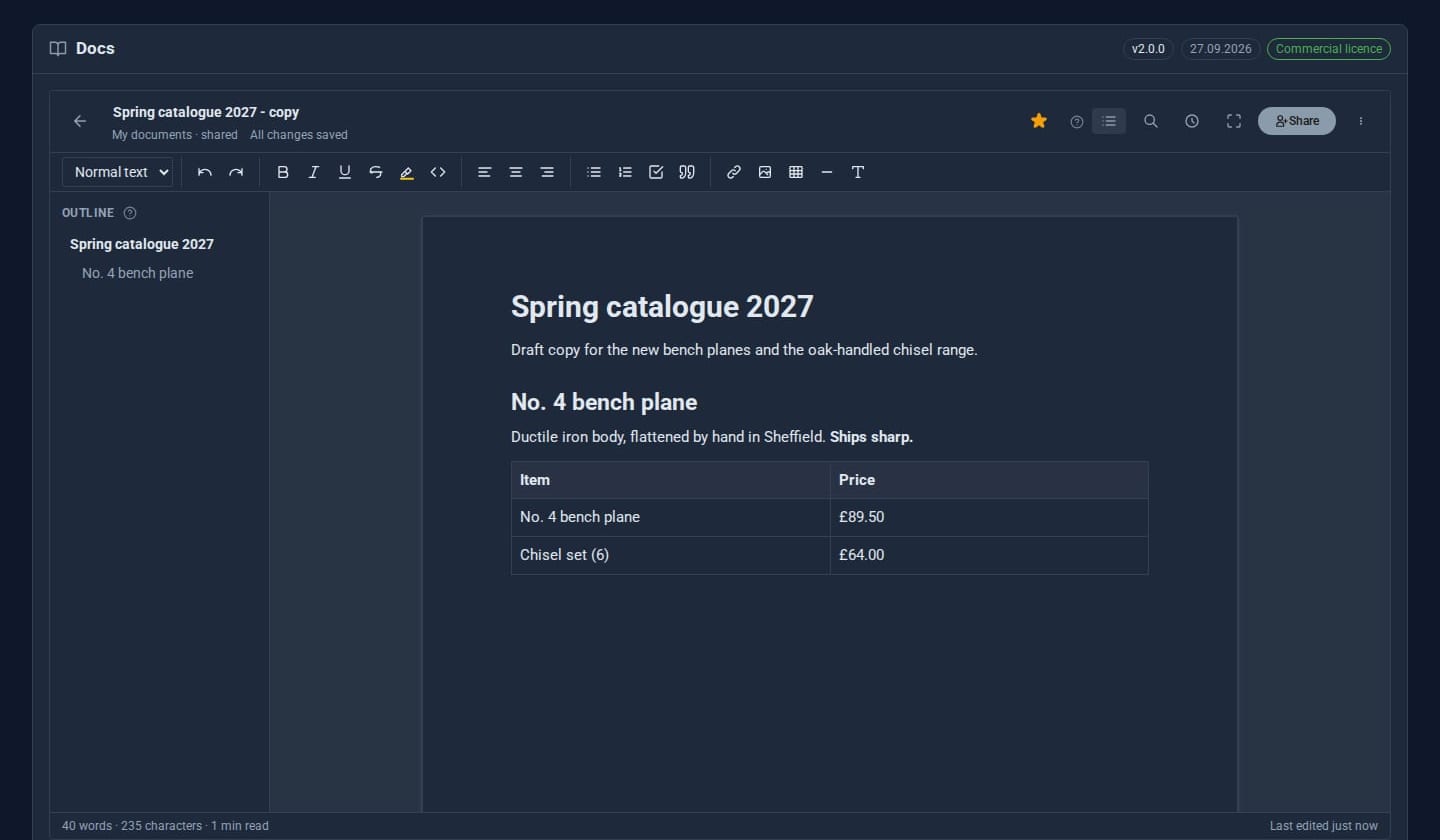
Task: Go back with the left arrow
Action: (x=80, y=121)
